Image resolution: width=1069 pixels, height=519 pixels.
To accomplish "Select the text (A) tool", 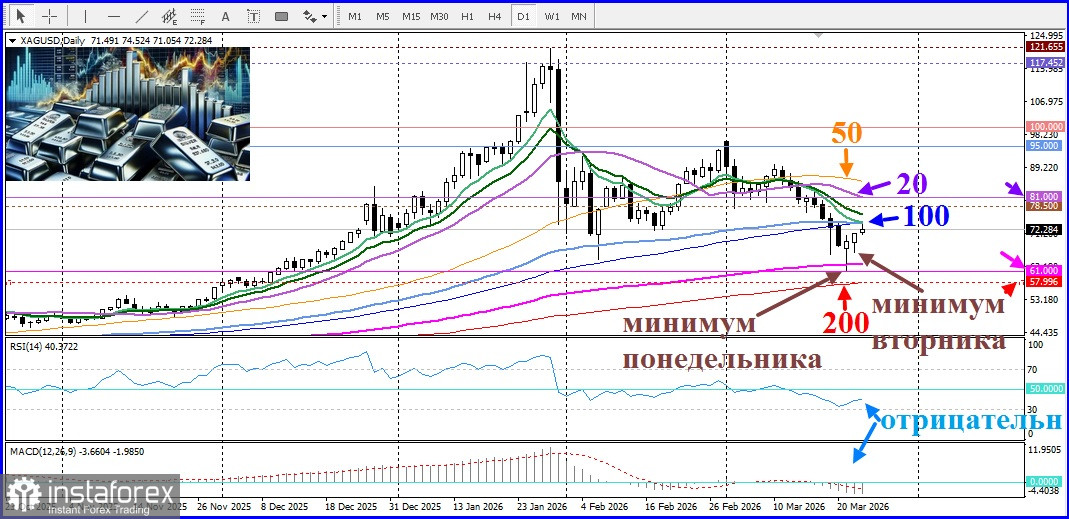I will [x=226, y=16].
